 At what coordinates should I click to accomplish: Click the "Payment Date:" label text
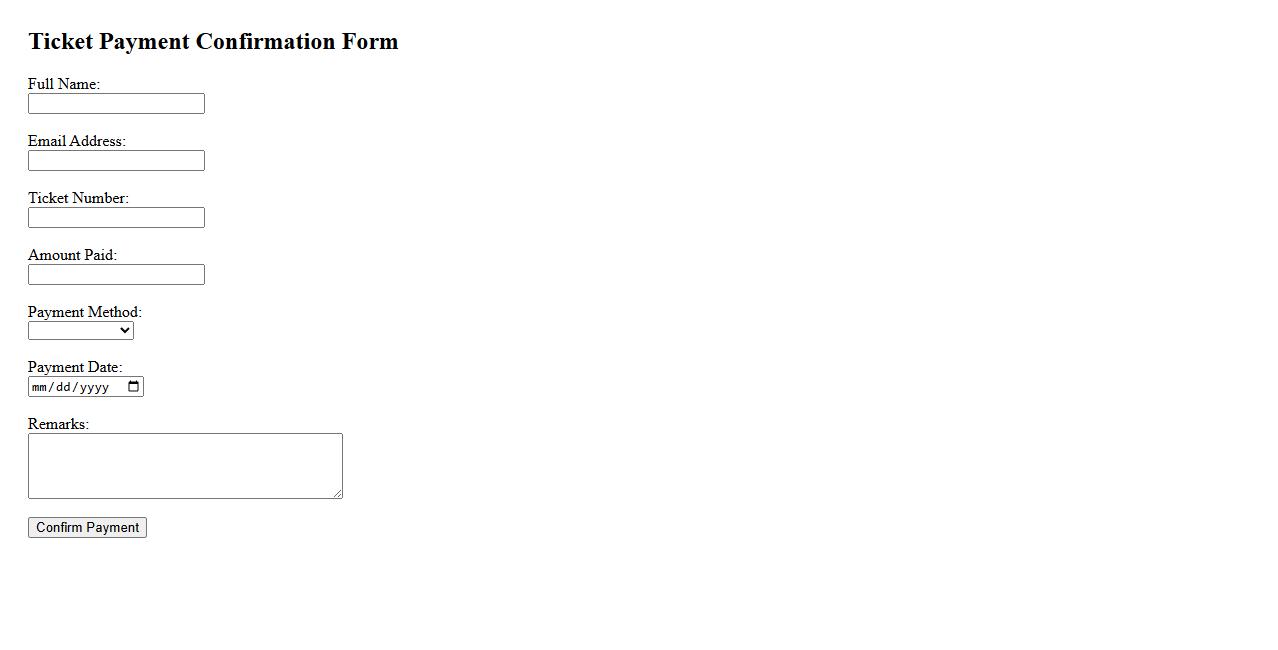tap(75, 367)
